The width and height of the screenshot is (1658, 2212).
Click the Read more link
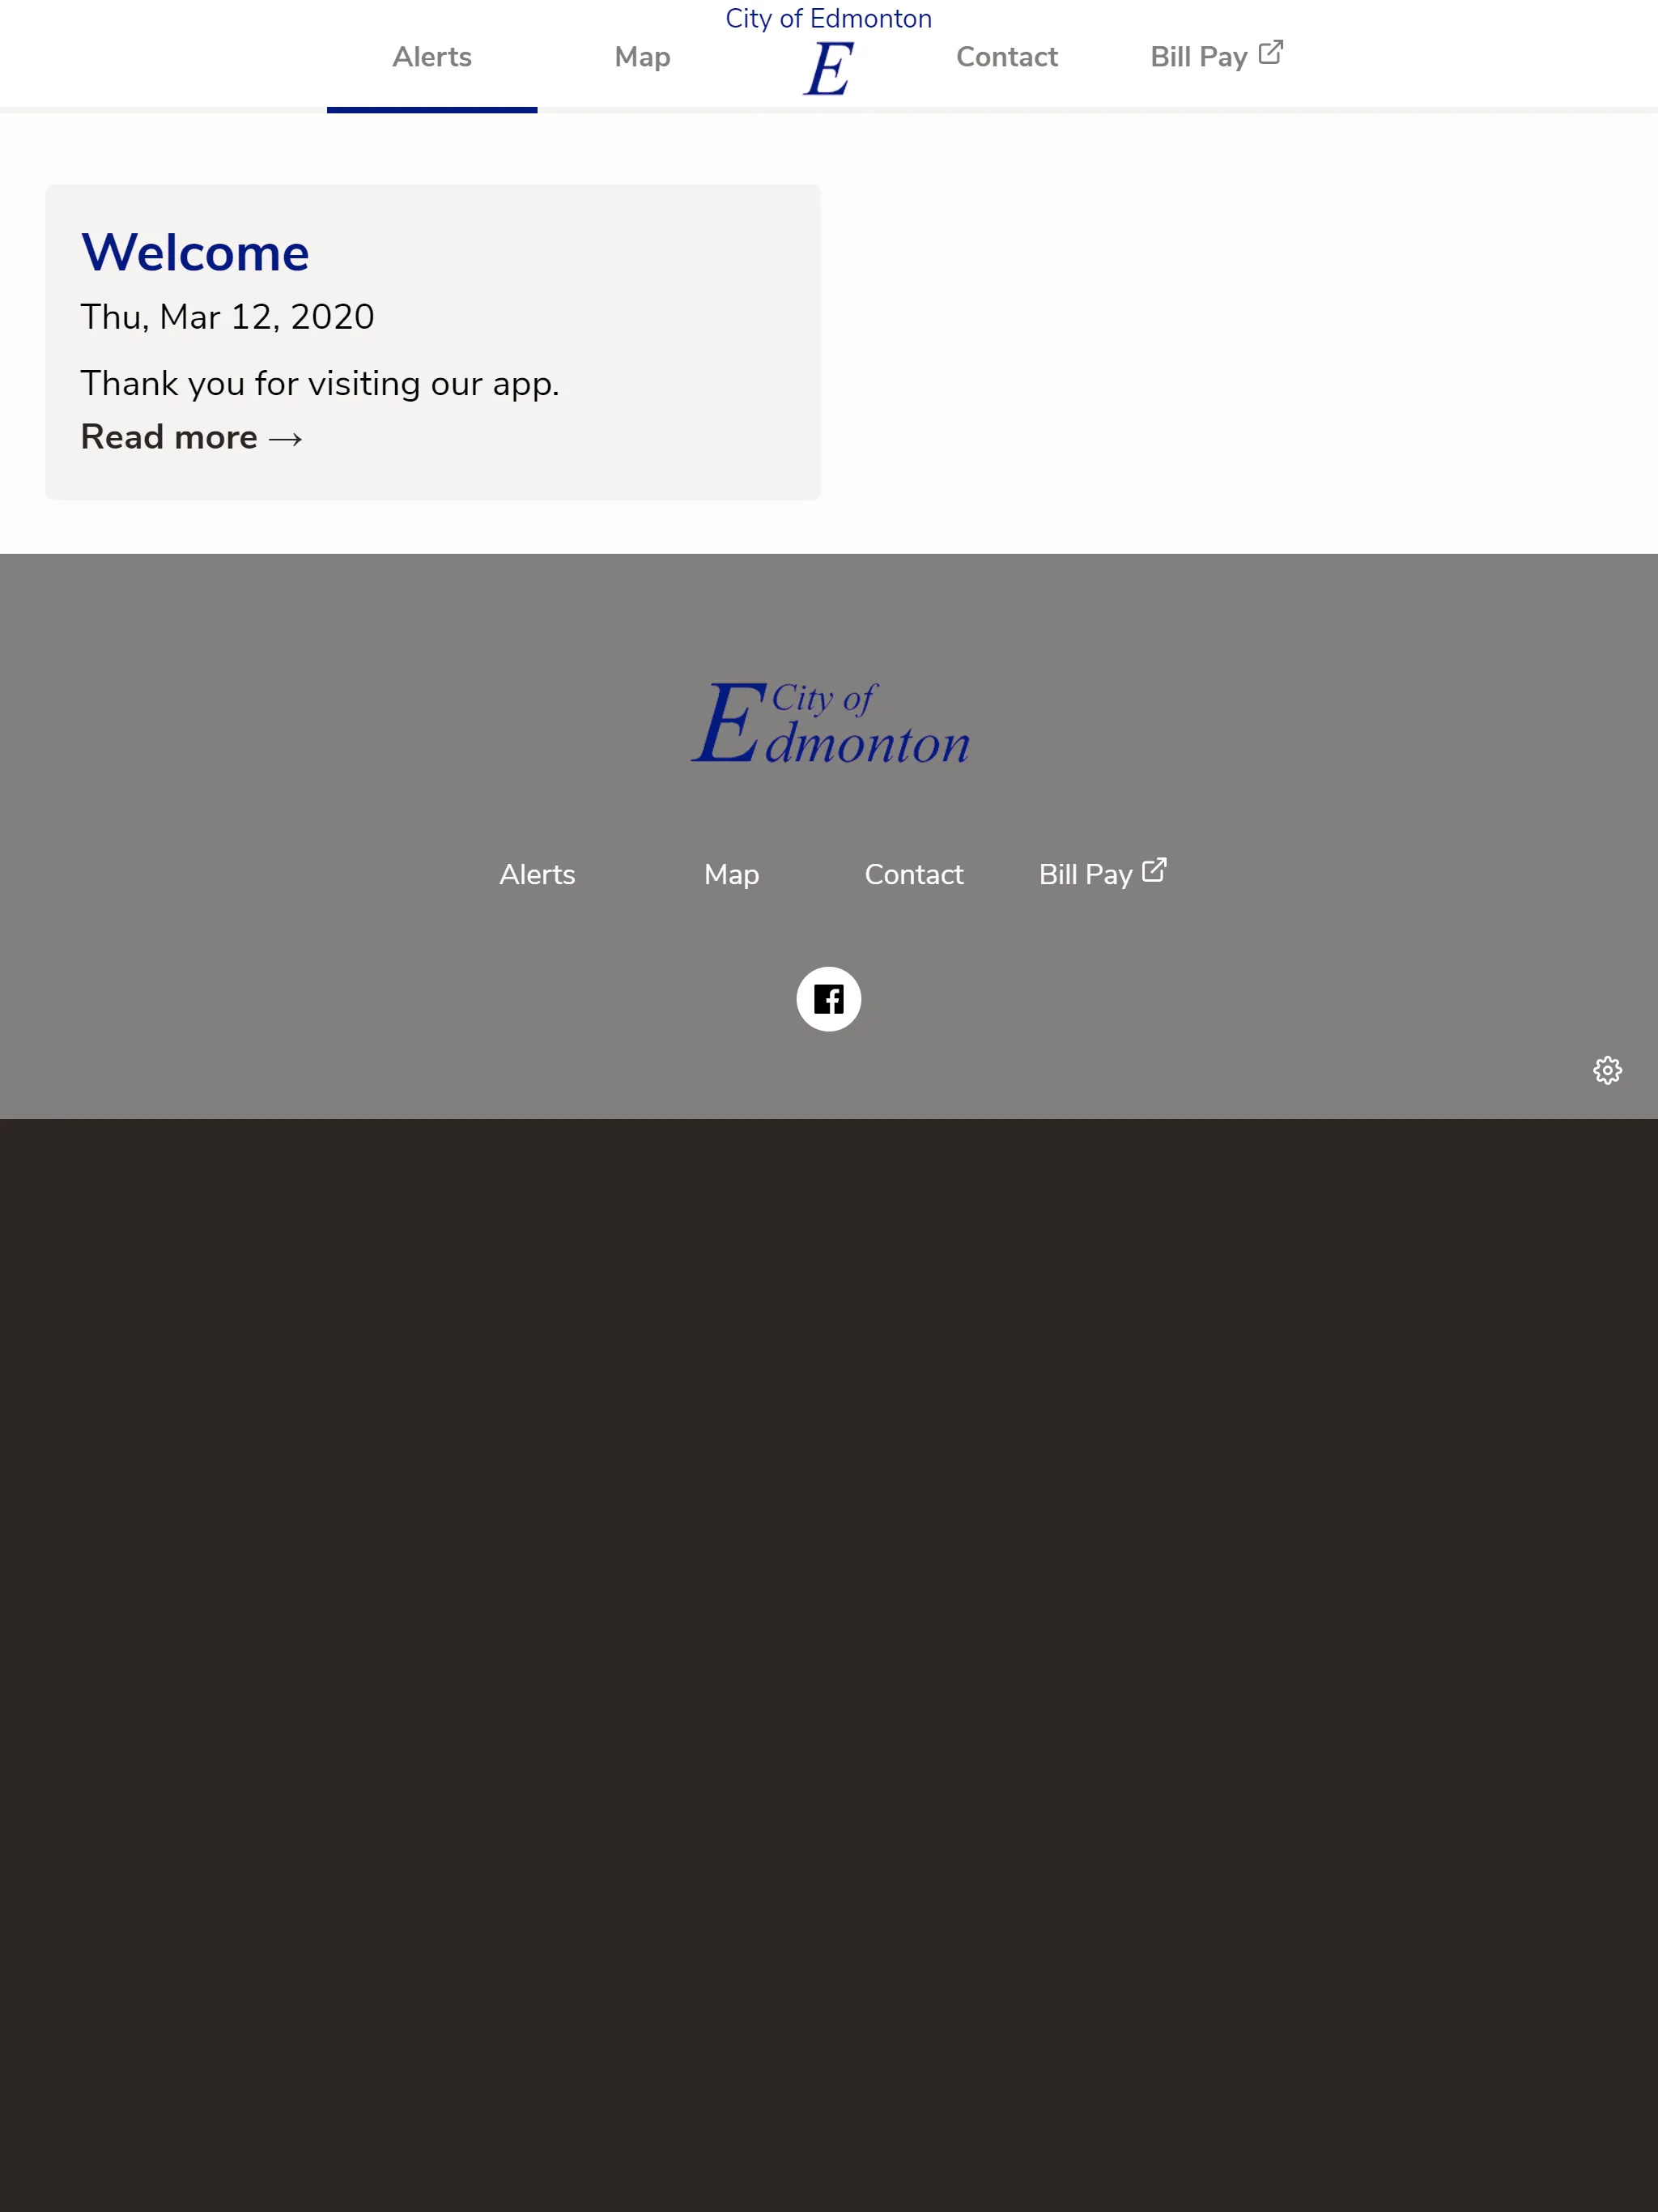tap(192, 437)
